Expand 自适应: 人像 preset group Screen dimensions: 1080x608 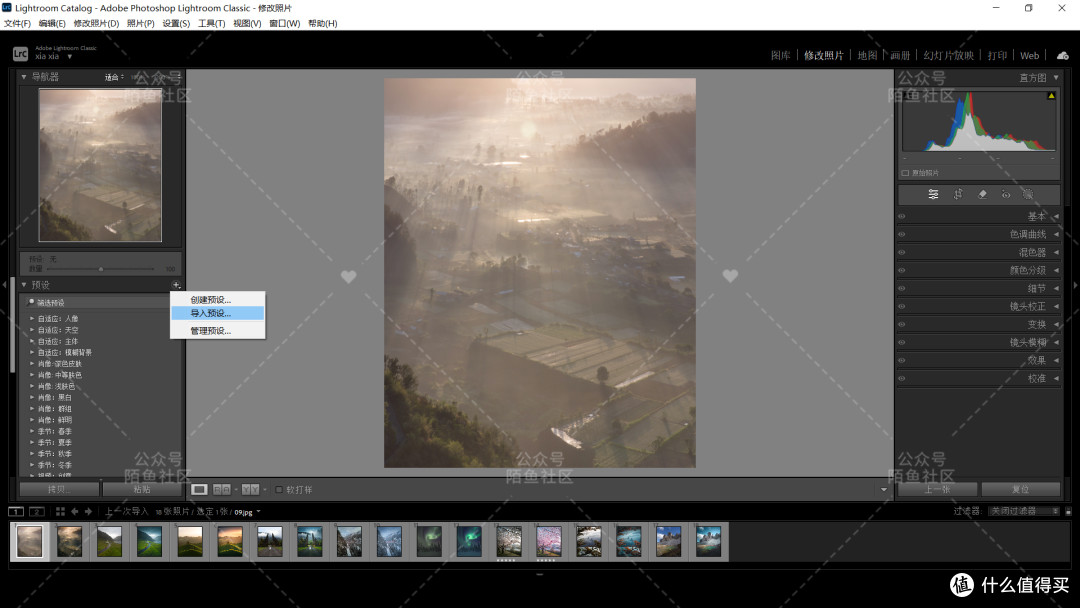[x=32, y=319]
